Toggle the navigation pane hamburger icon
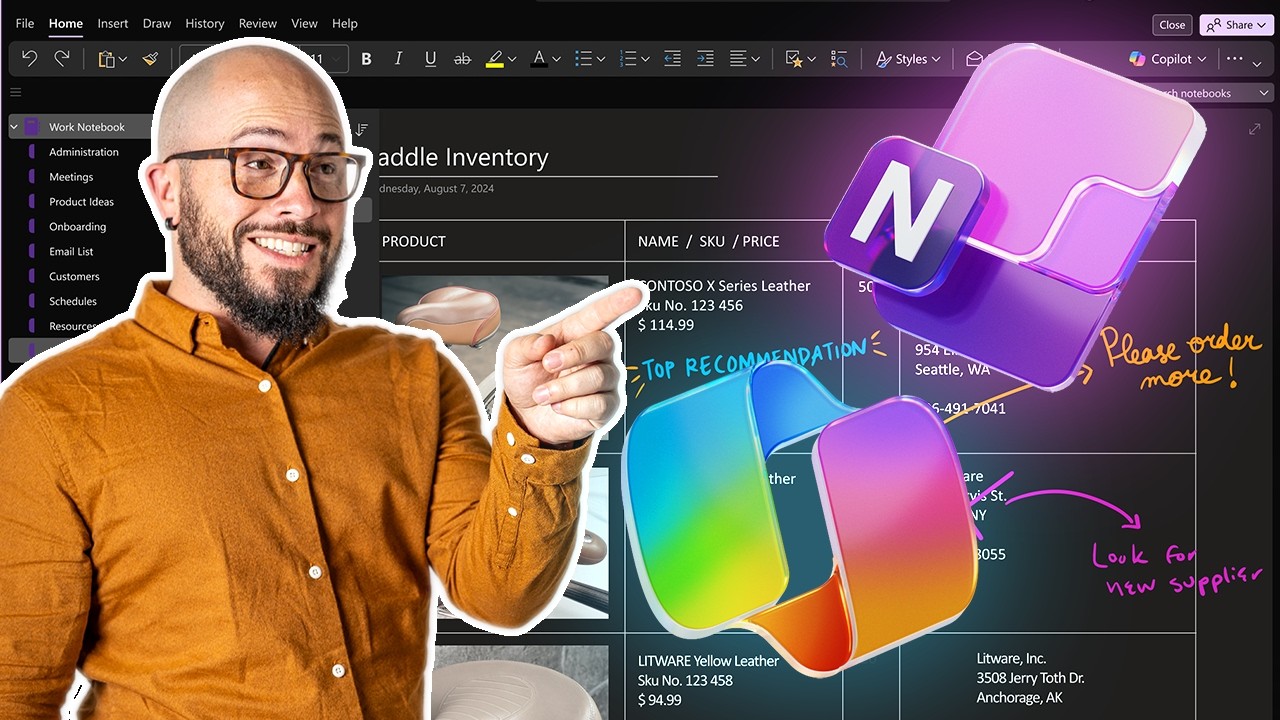Screen dimensions: 1280x720 tap(15, 93)
